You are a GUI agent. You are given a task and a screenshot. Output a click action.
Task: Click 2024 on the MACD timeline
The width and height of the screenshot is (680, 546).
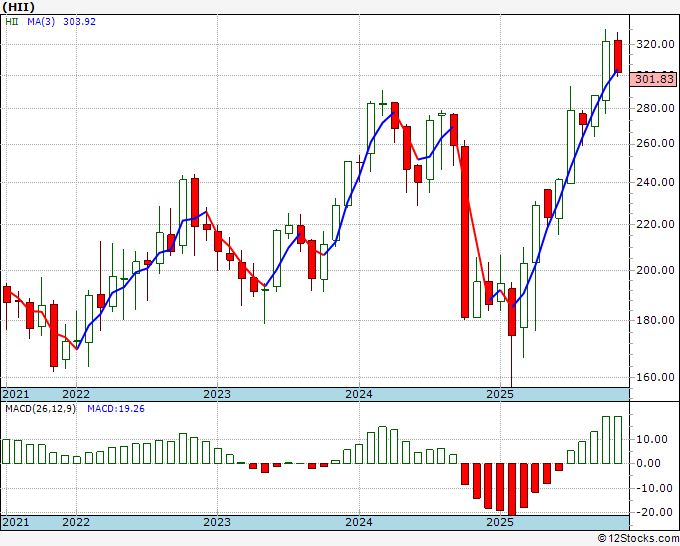pos(359,522)
